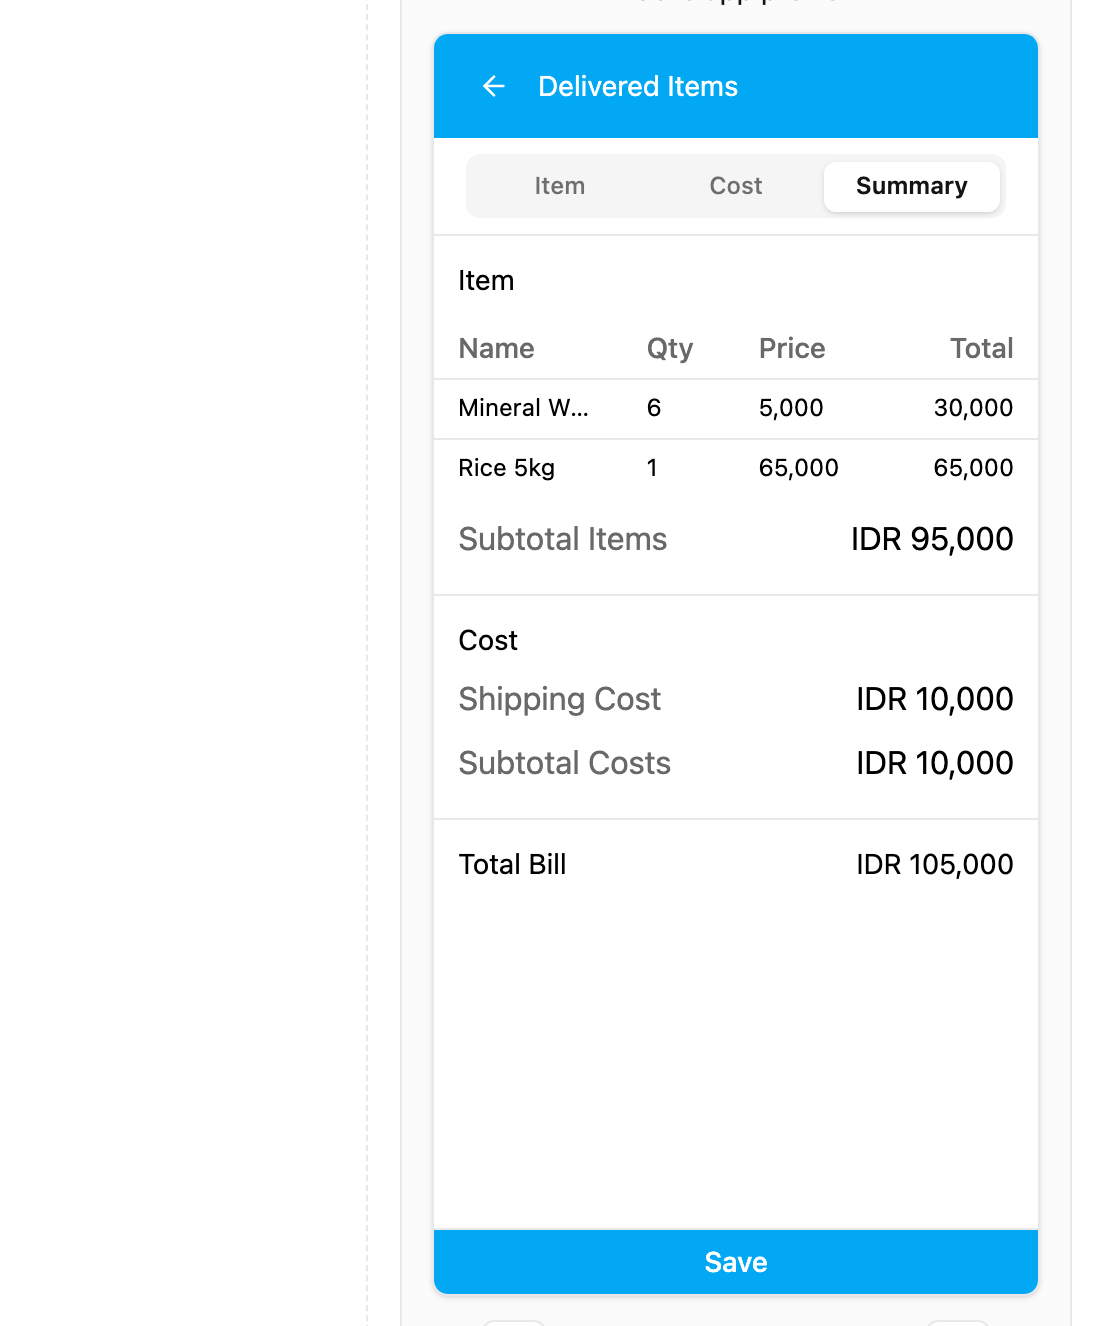Click the 'IDR 95,000' subtotal value
Viewport: 1120px width, 1326px height.
(x=932, y=539)
